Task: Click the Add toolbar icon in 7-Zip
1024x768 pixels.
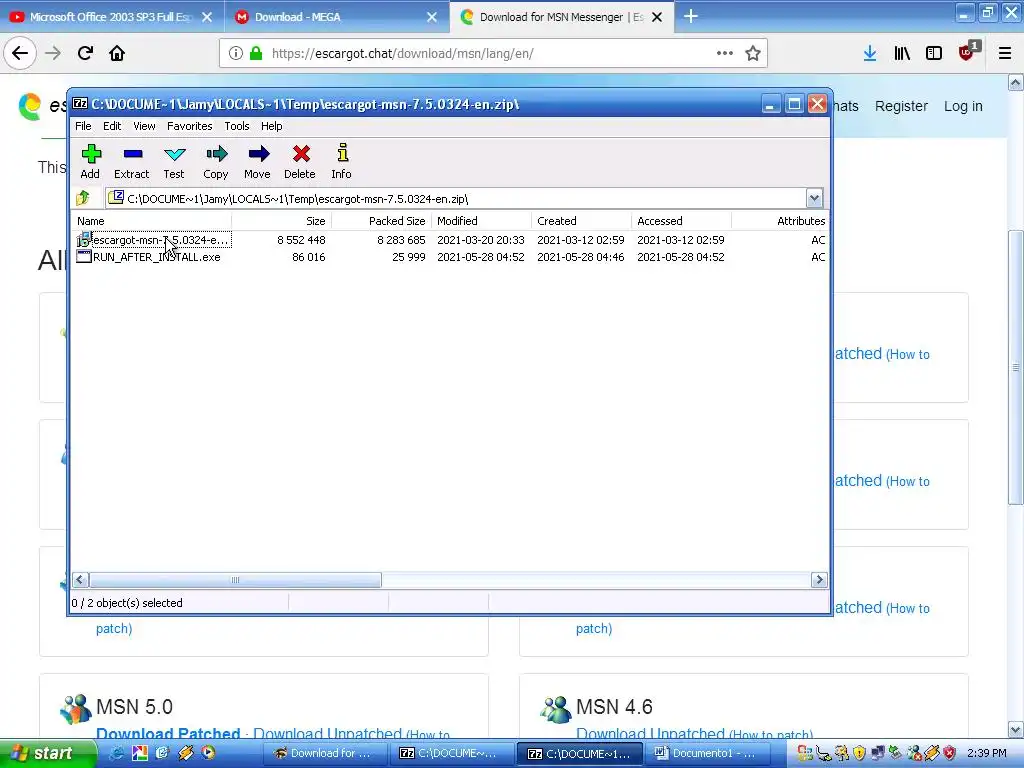Action: click(x=90, y=161)
